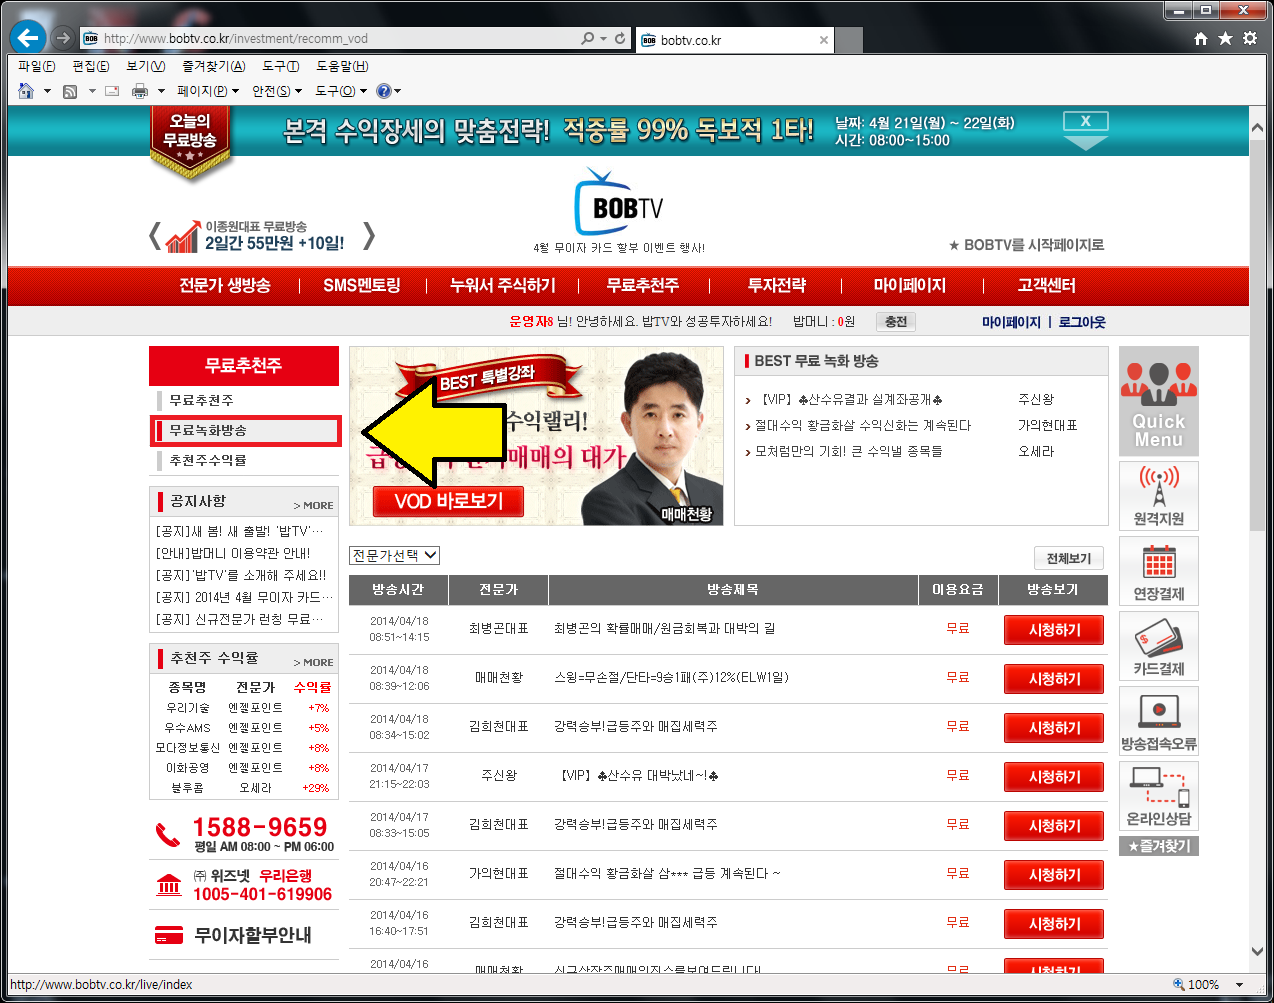
Task: Click the BOBTV logo
Action: [619, 202]
